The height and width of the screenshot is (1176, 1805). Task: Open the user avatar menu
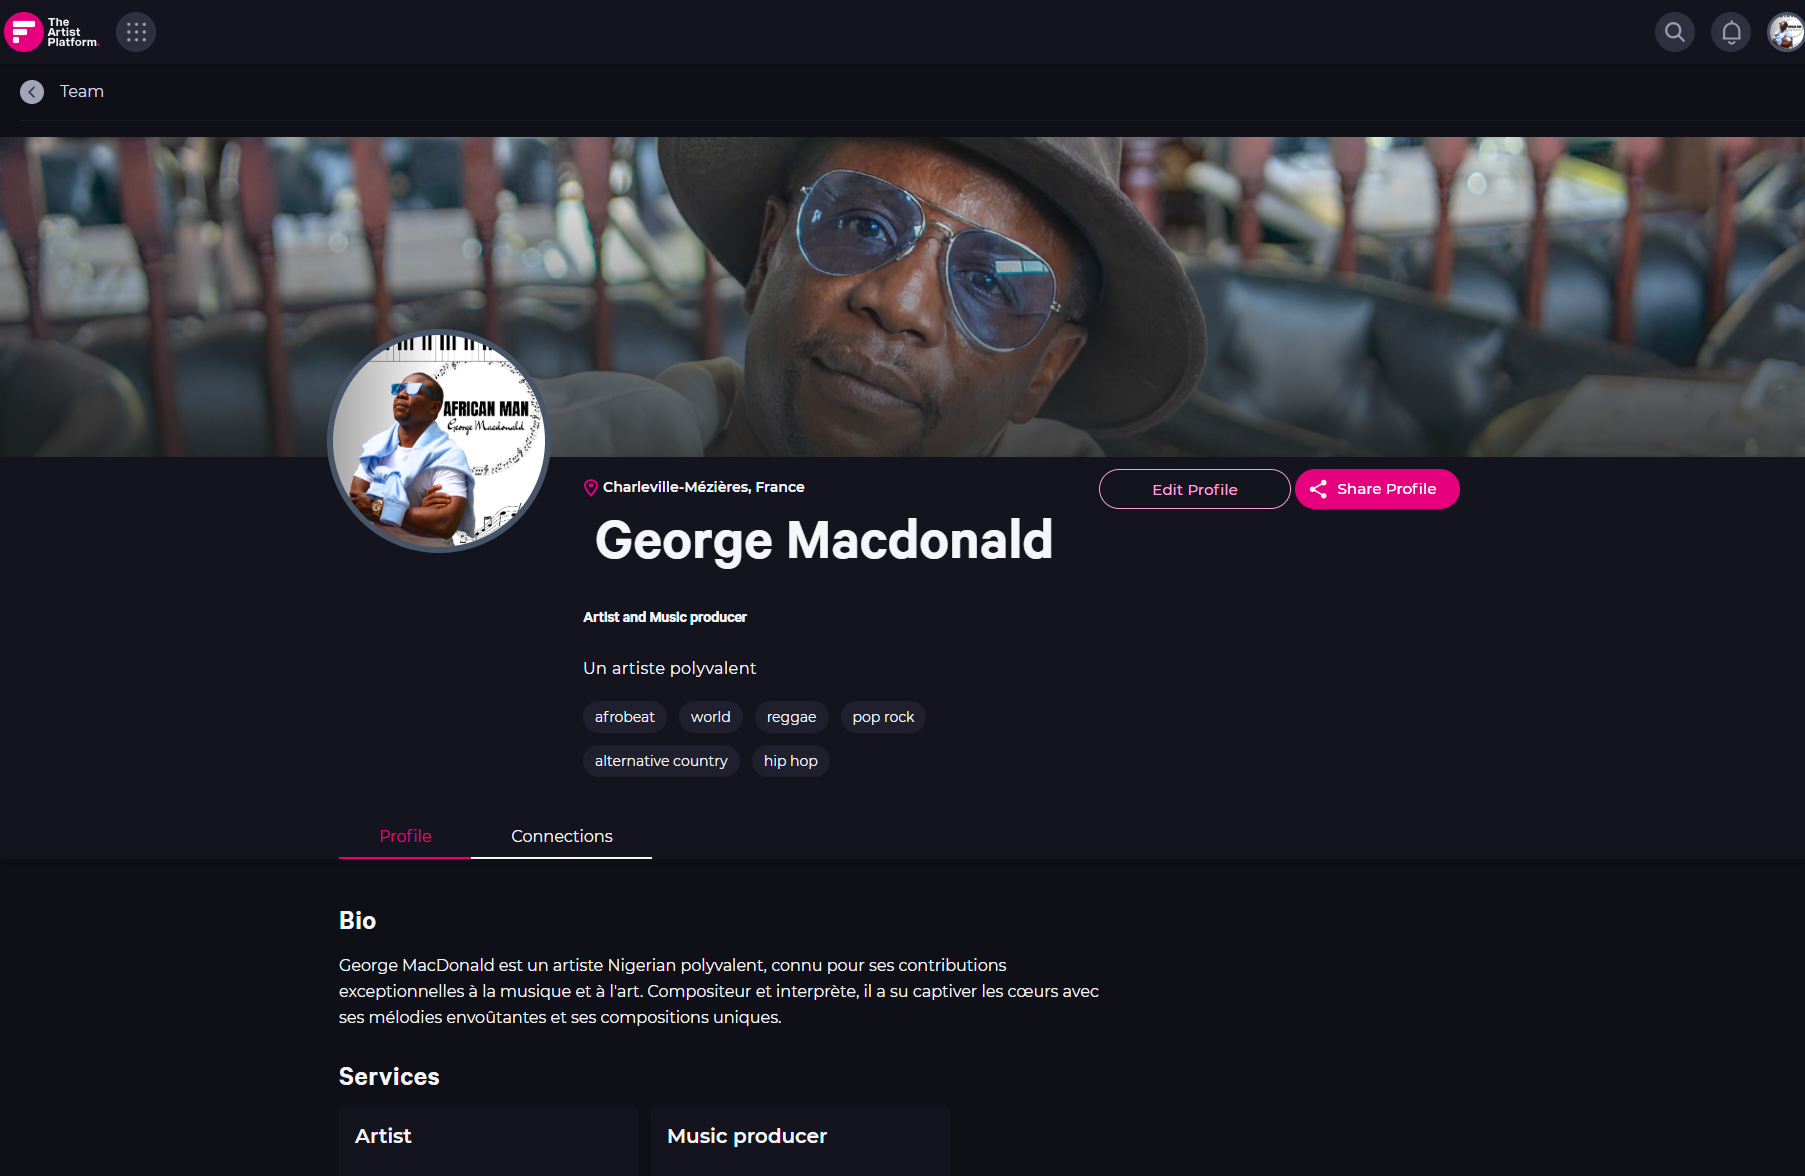[1786, 32]
